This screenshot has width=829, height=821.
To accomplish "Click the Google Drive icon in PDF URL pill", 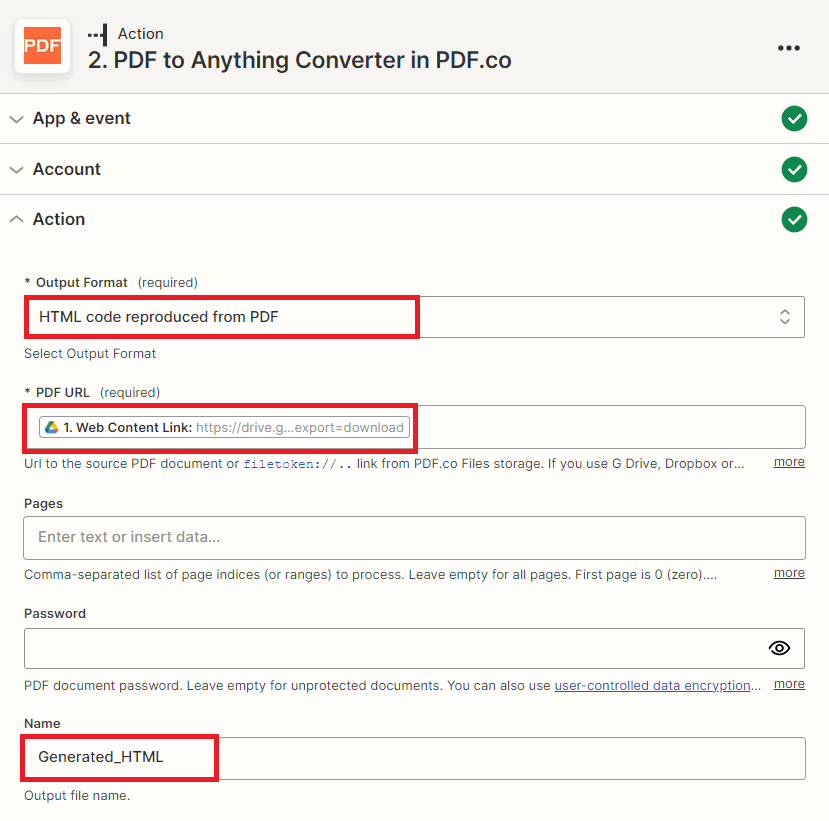I will pos(51,426).
